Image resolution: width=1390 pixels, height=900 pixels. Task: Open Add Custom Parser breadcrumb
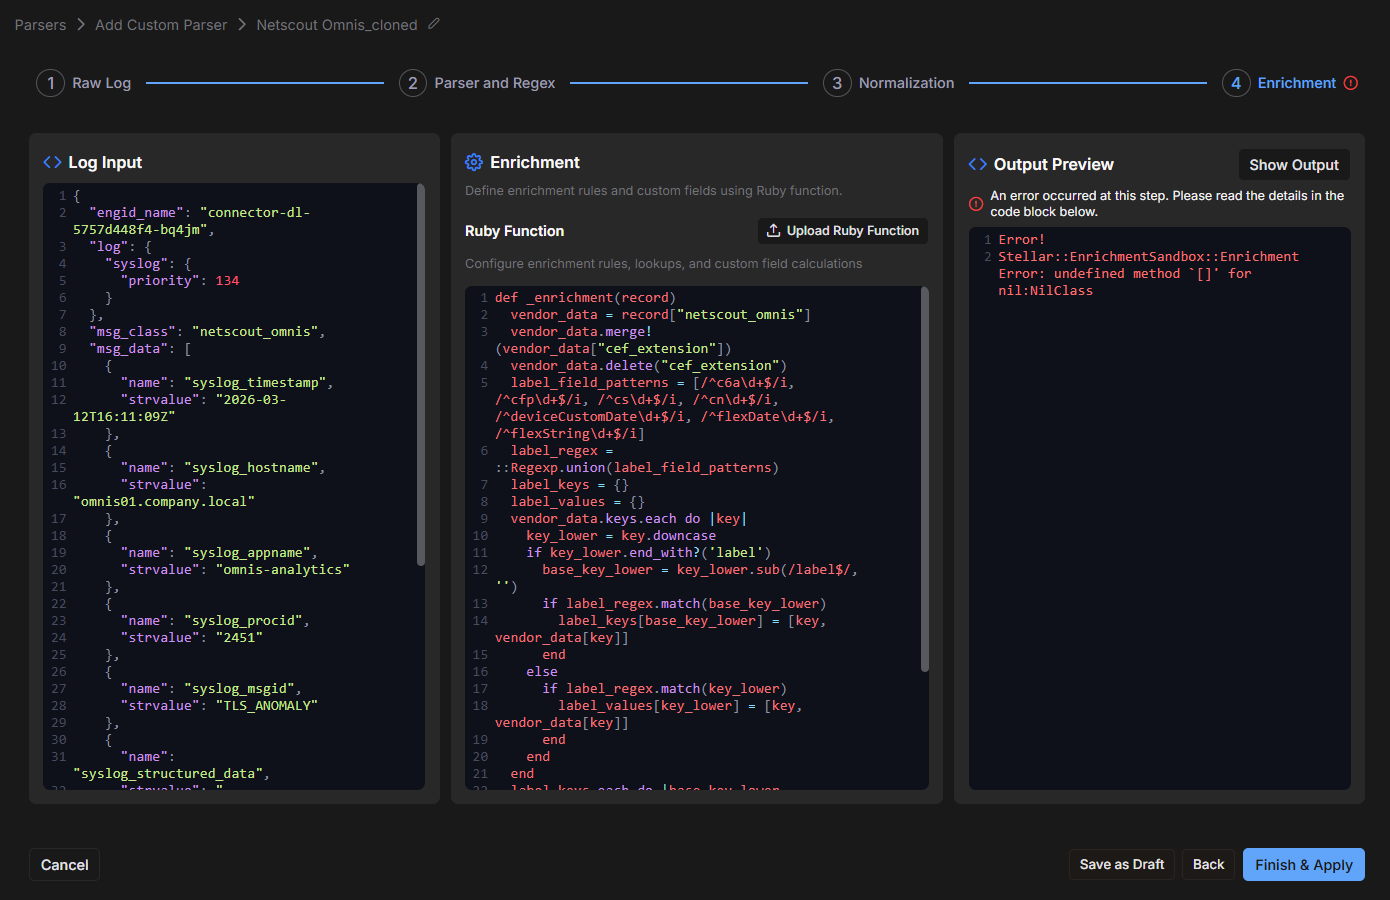[x=161, y=24]
